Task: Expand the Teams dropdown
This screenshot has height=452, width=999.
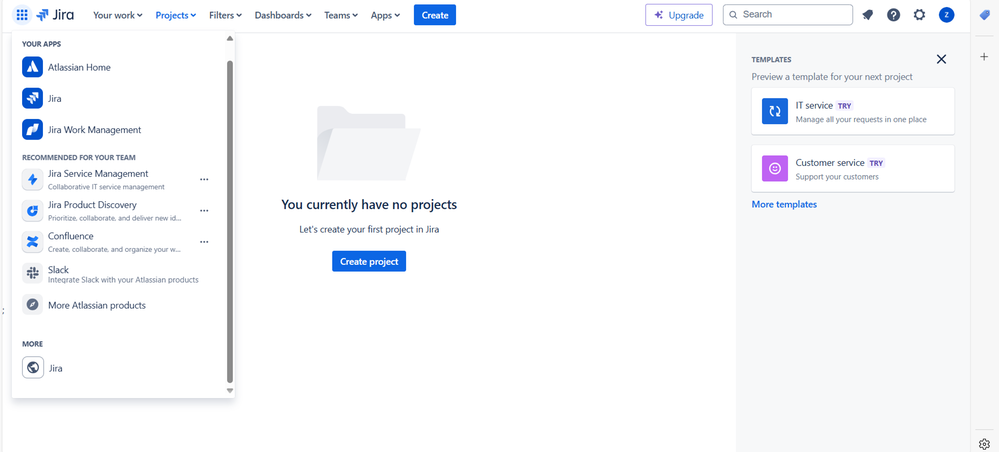Action: [x=341, y=15]
